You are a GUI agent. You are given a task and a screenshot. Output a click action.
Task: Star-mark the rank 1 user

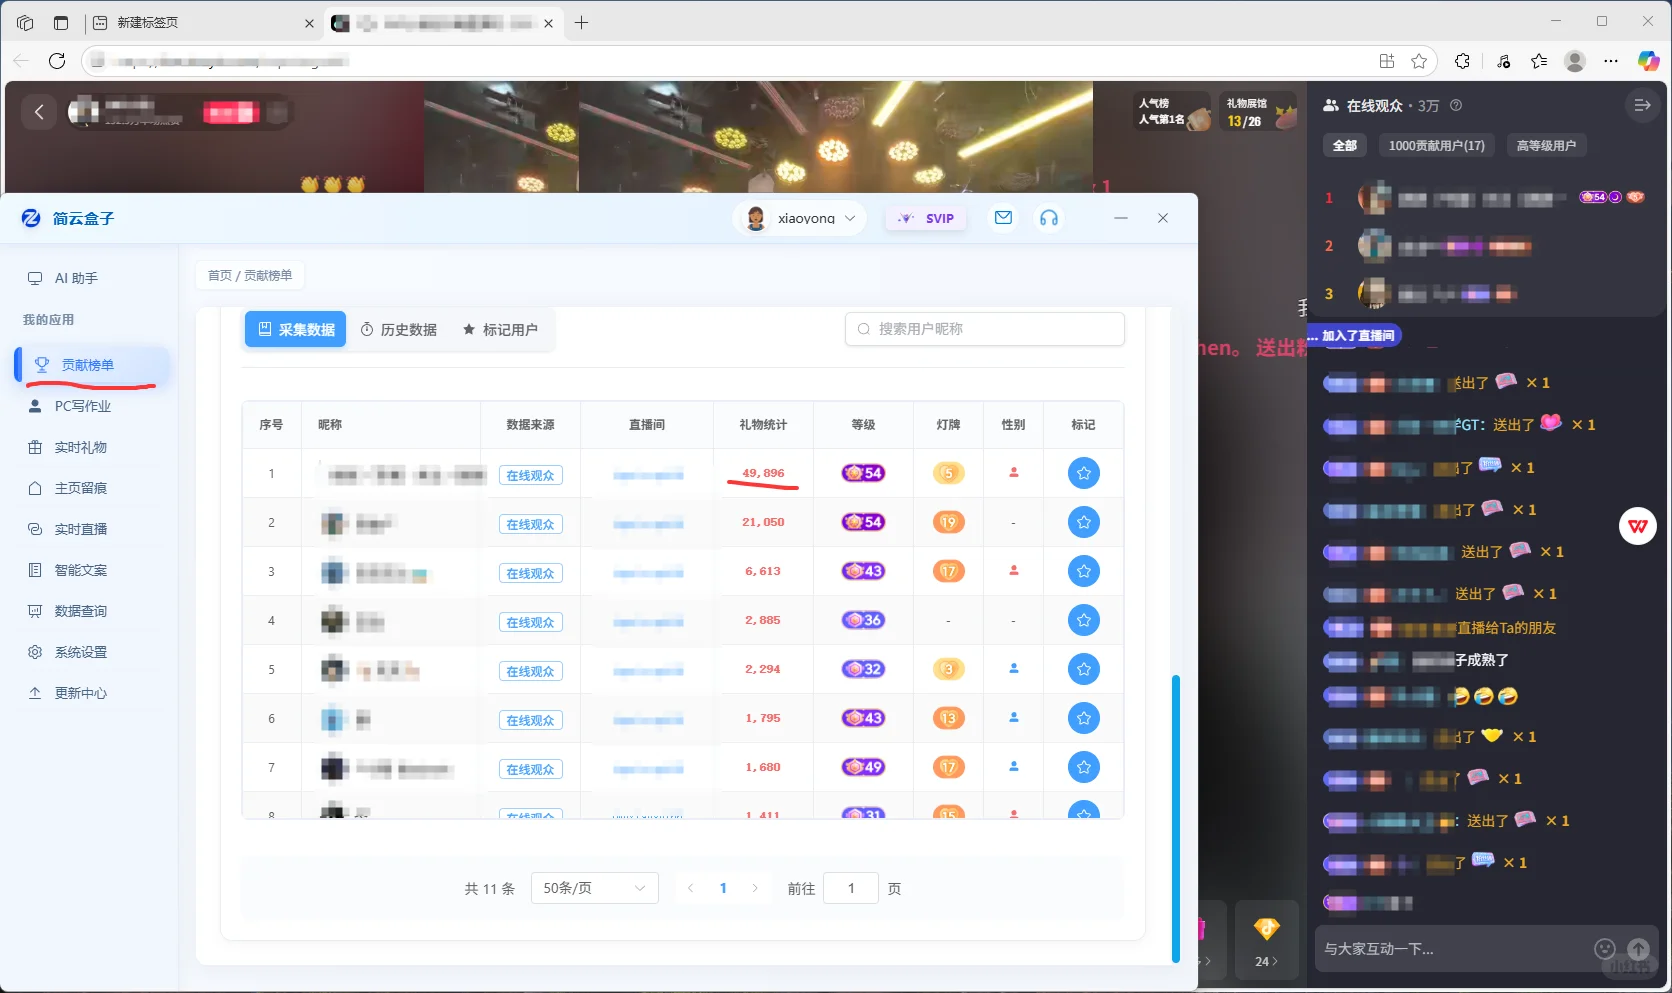pyautogui.click(x=1083, y=473)
